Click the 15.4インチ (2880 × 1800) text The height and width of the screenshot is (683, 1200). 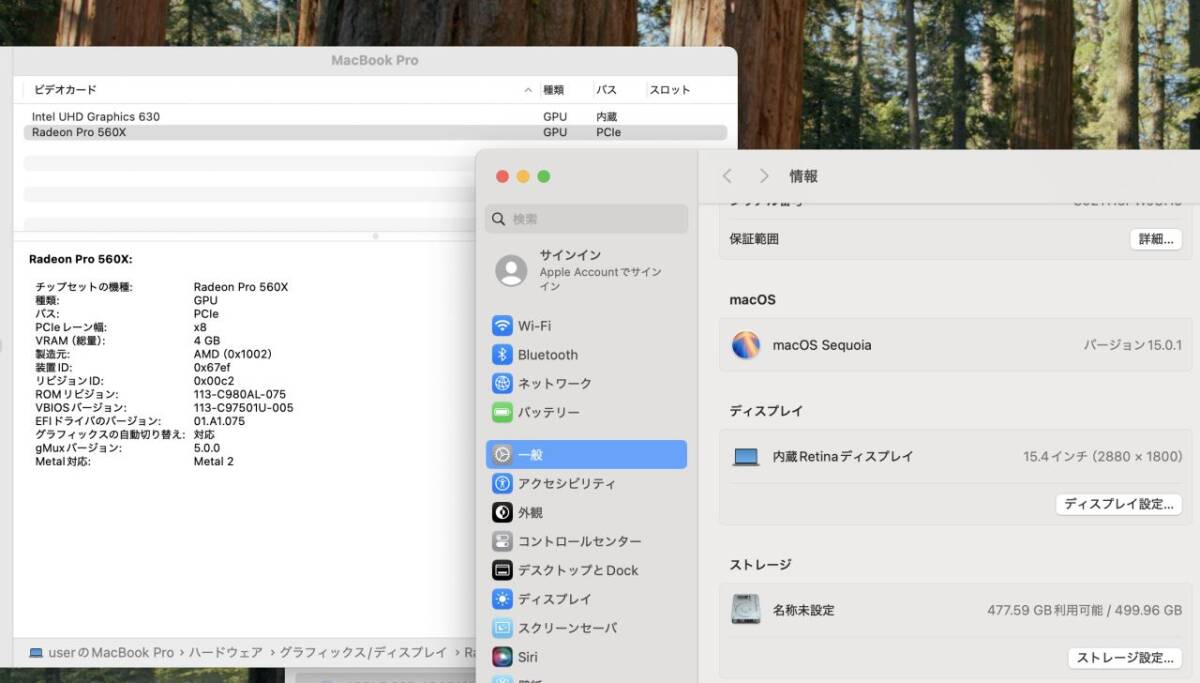tap(1102, 456)
